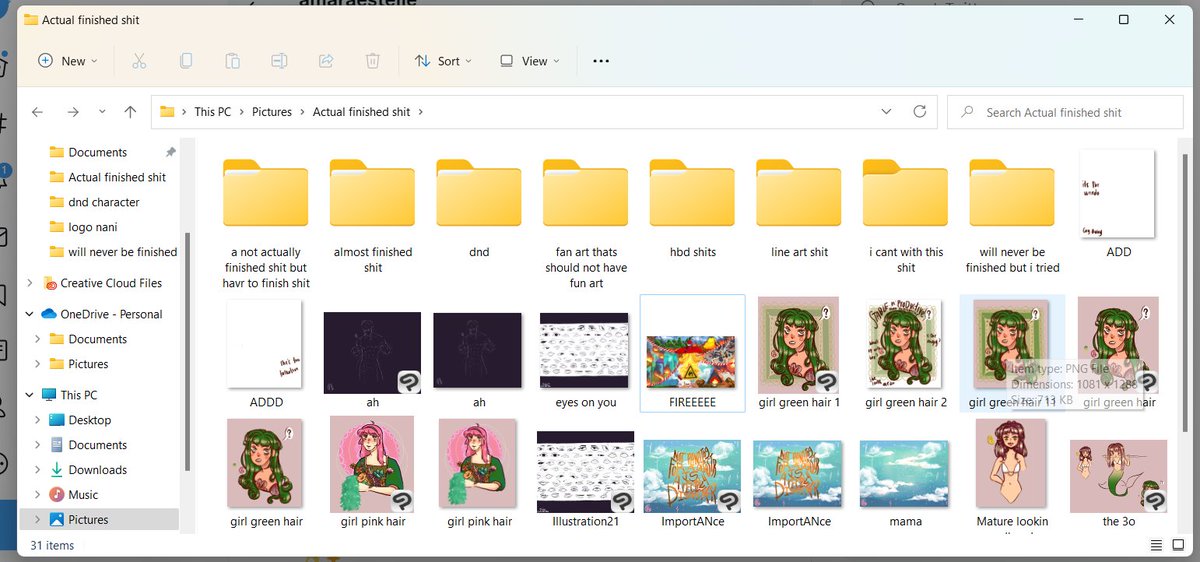
Task: Select 'Pictures' breadcrumb in address bar
Action: tap(272, 112)
